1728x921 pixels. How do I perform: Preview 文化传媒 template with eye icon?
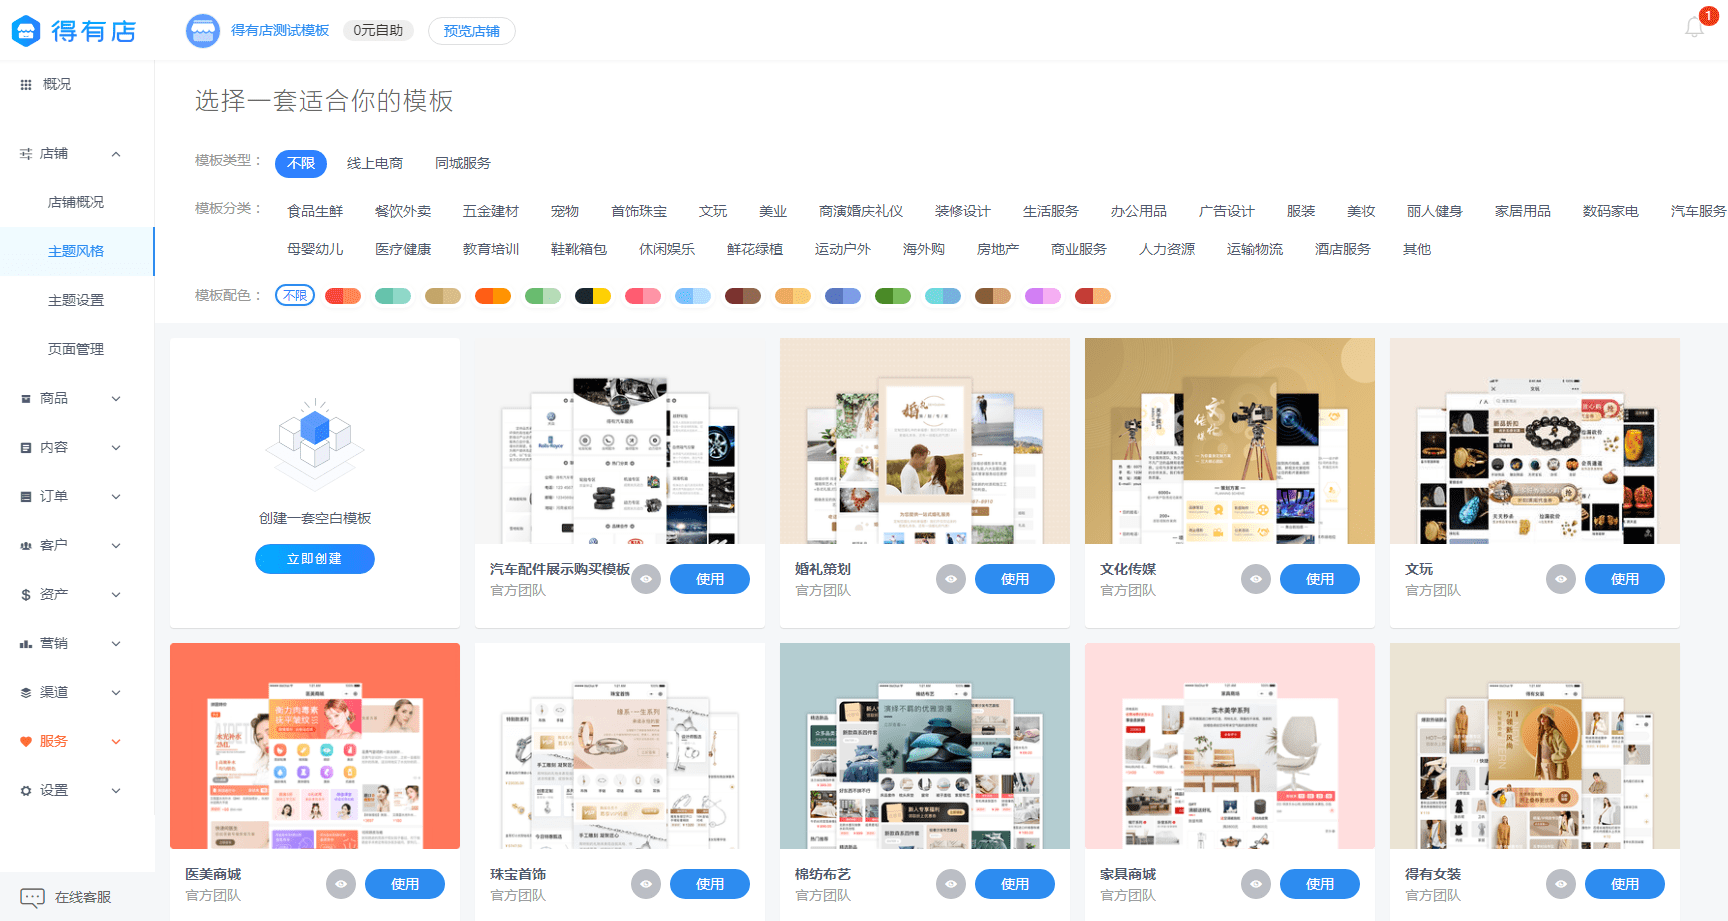(x=1256, y=579)
